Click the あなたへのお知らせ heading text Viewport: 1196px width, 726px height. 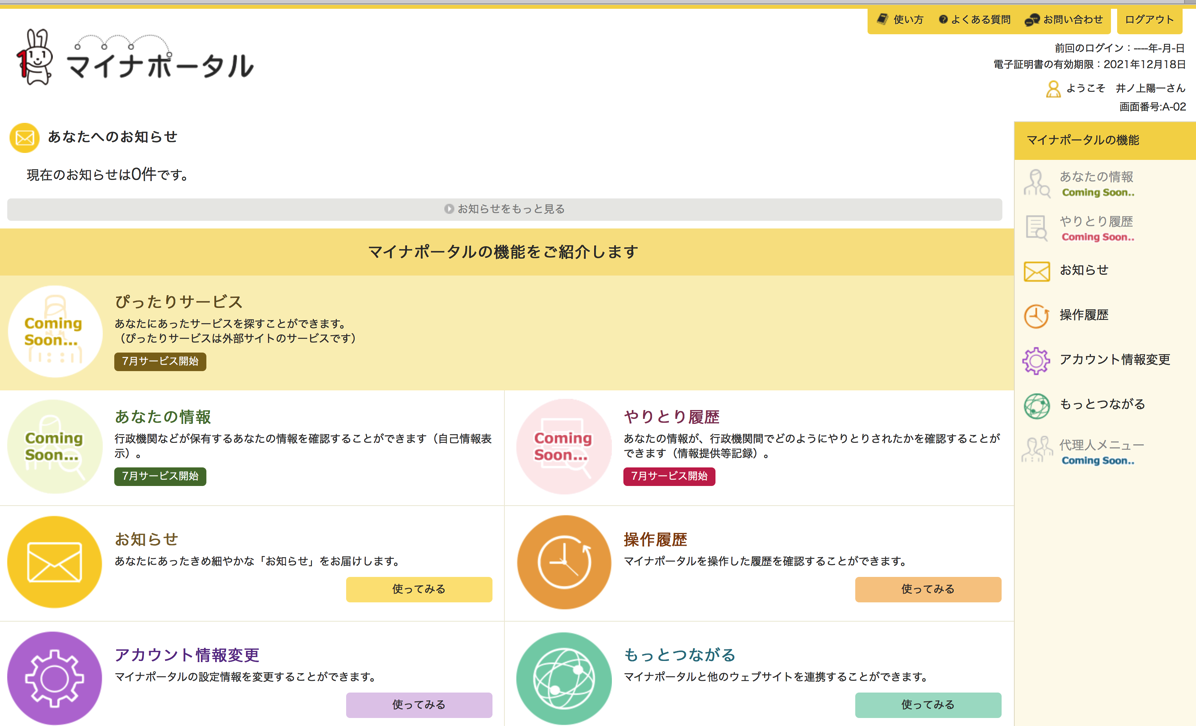113,137
